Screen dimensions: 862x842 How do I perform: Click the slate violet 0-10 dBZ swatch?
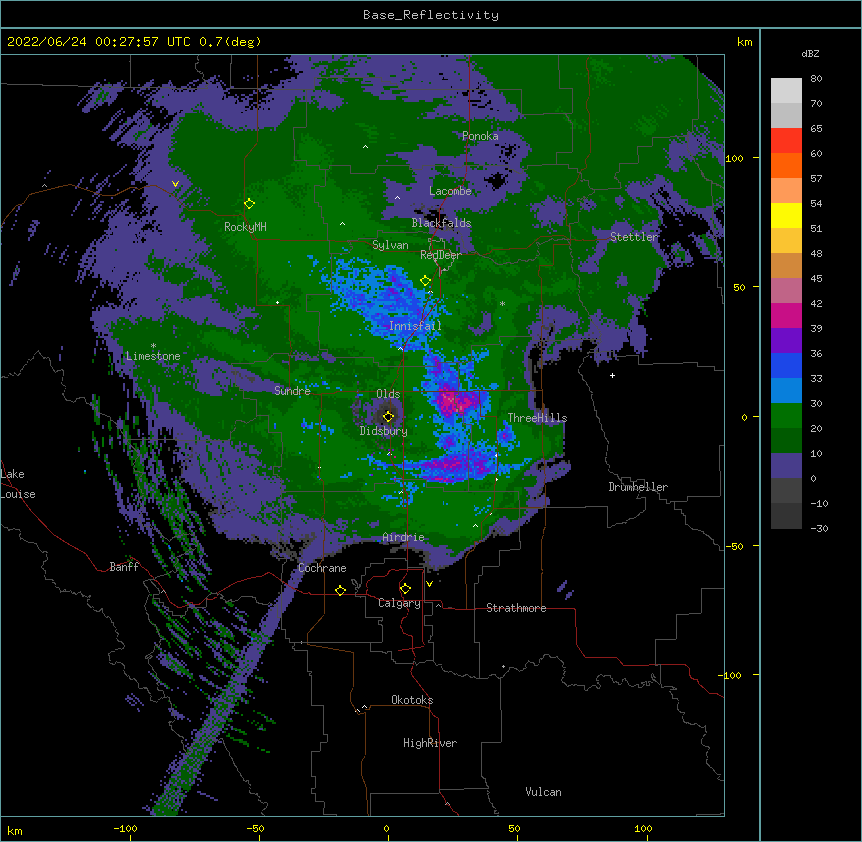(786, 466)
